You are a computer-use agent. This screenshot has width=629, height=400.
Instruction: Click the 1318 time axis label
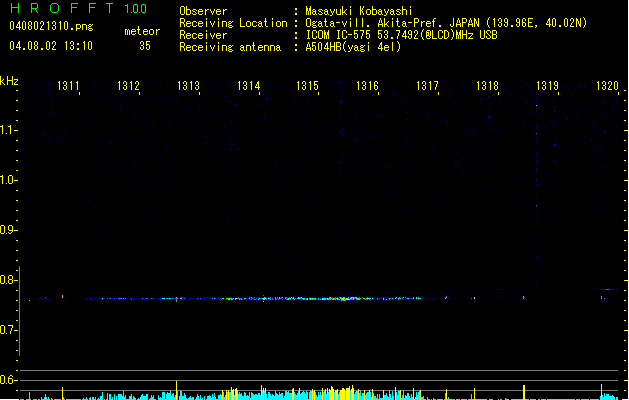tap(487, 86)
